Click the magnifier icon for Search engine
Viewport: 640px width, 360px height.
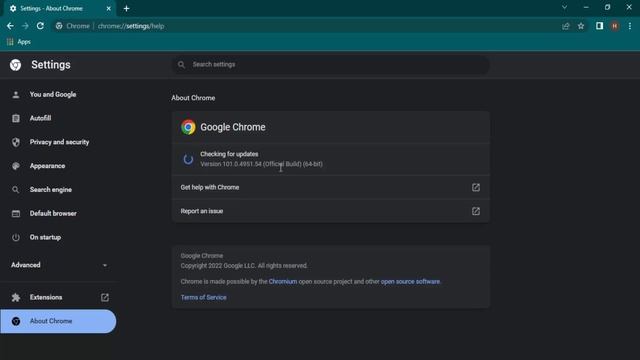(x=16, y=190)
